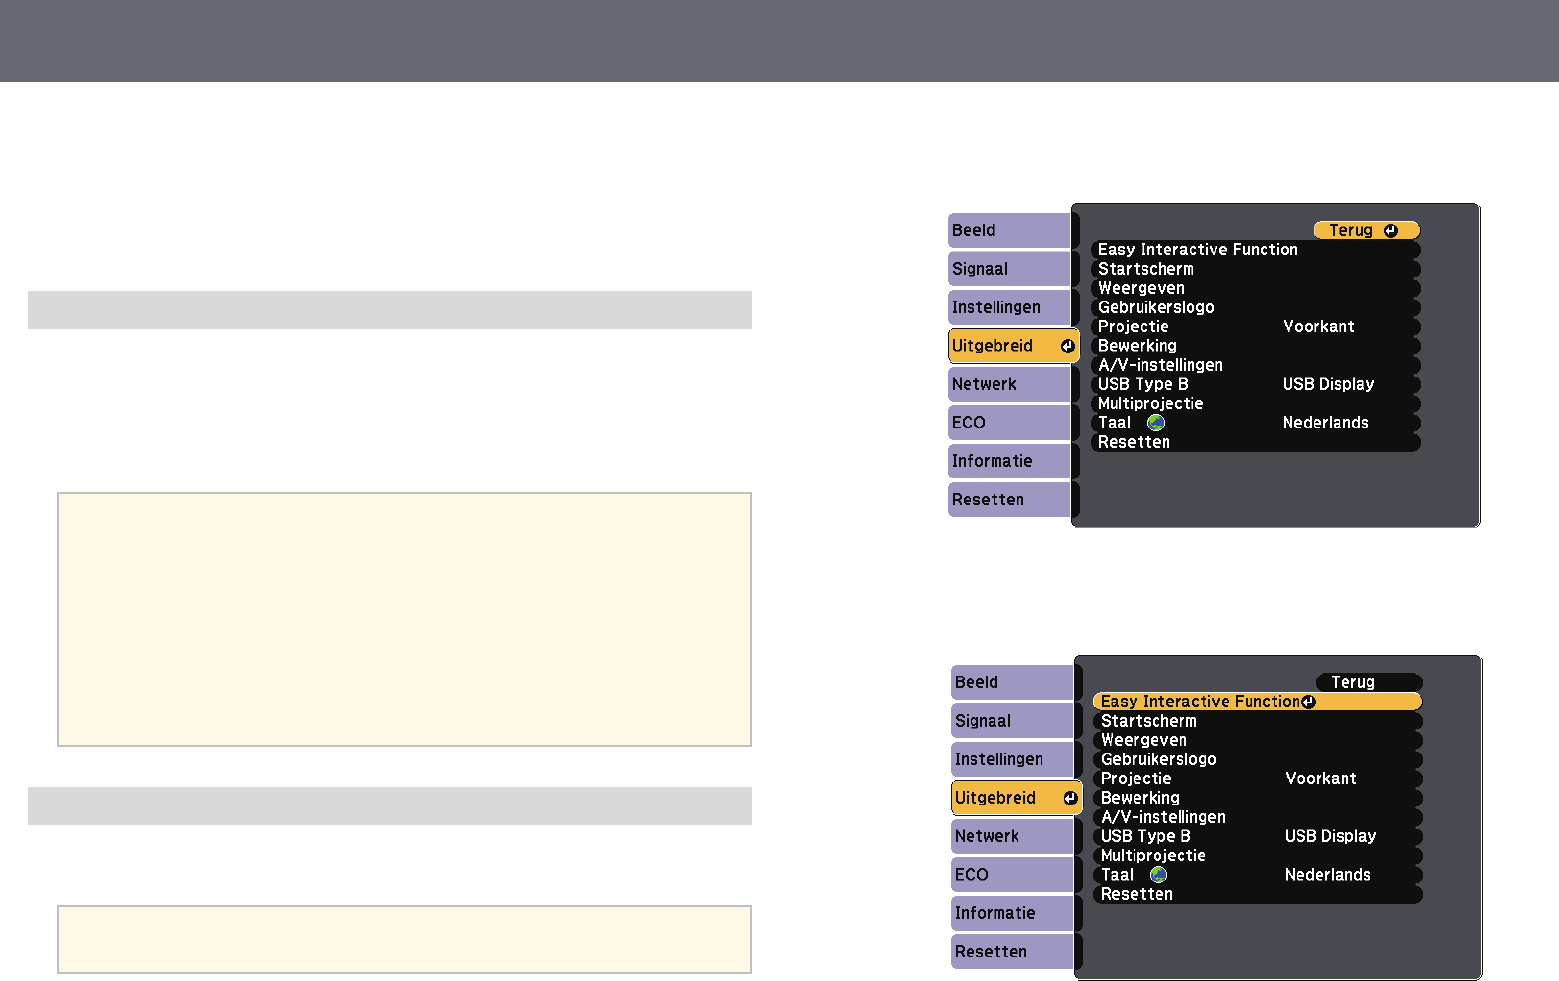
Task: Select Instellingen tab in the lower menu
Action: coord(1012,759)
